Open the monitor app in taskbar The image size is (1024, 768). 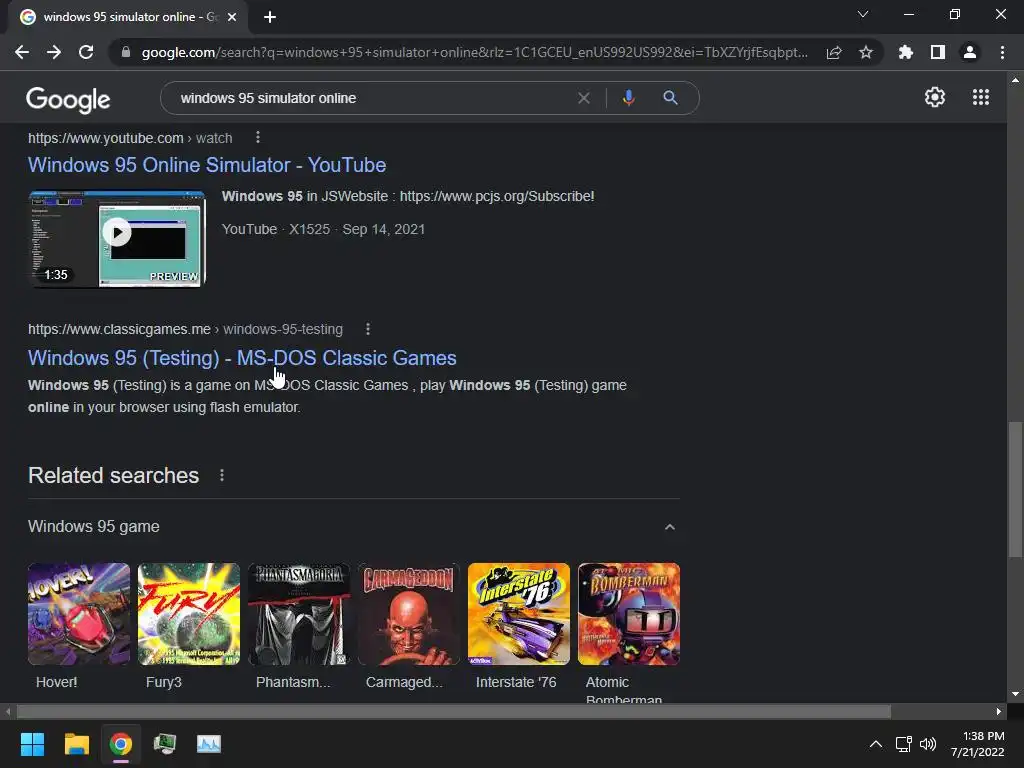point(165,744)
